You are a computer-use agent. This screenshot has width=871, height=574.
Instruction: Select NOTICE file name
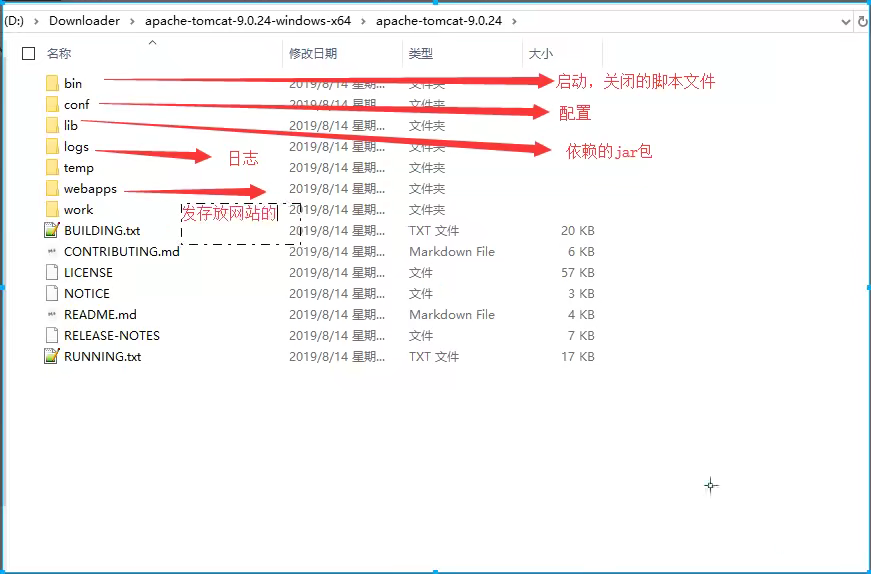[x=87, y=293]
